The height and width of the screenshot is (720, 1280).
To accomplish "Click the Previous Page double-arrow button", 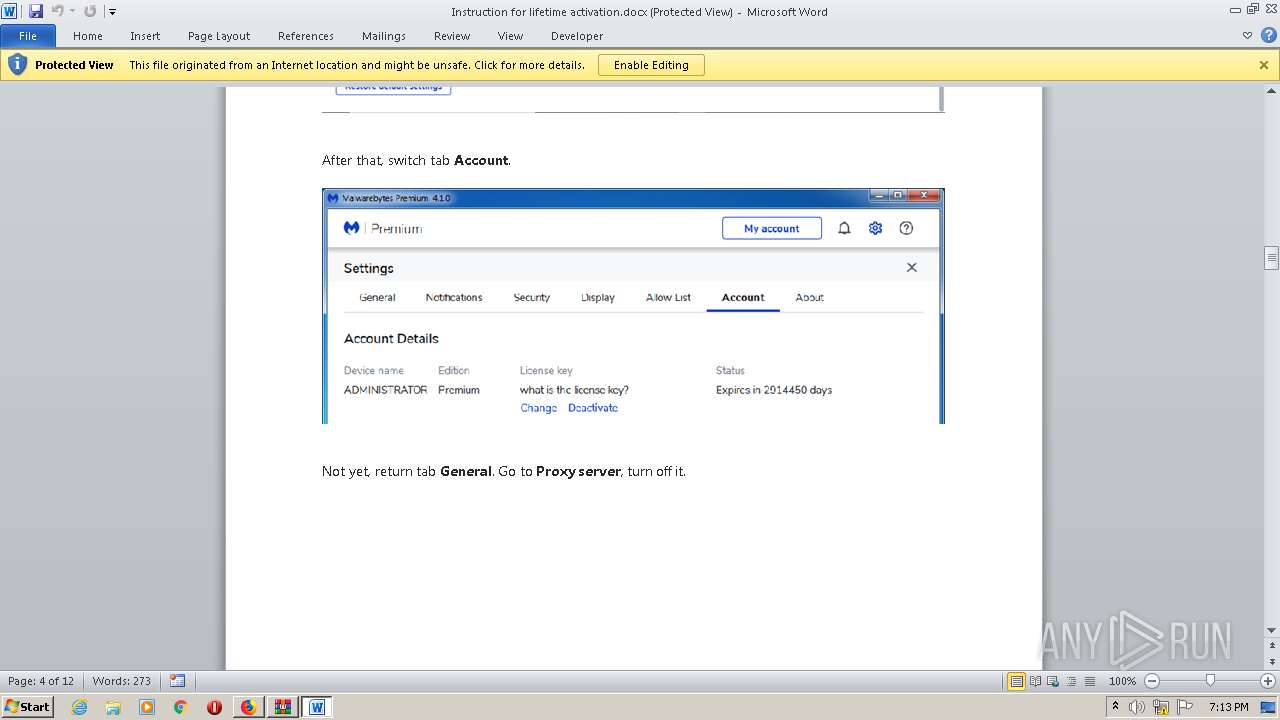I will tap(1272, 643).
